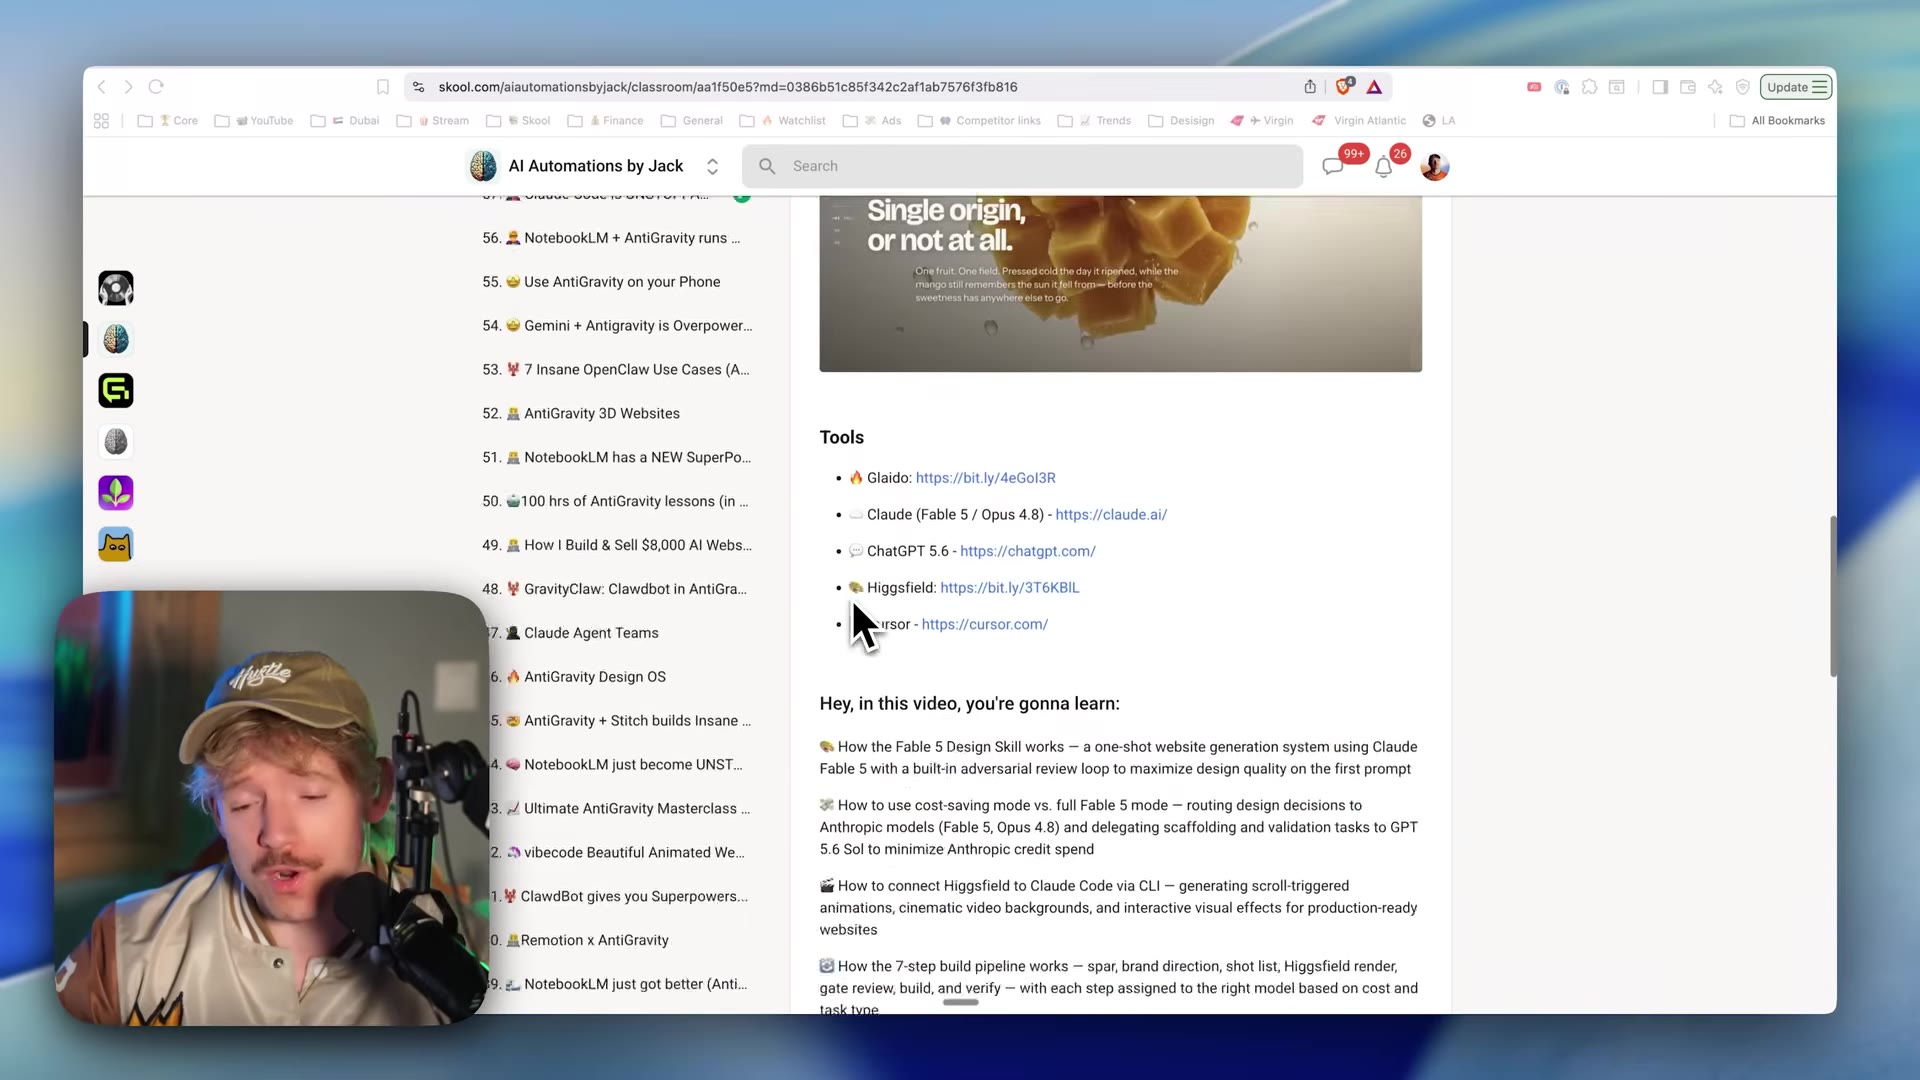This screenshot has width=1920, height=1080.
Task: Open lesson 55 Use AntiGravity on your Phone
Action: coord(601,282)
